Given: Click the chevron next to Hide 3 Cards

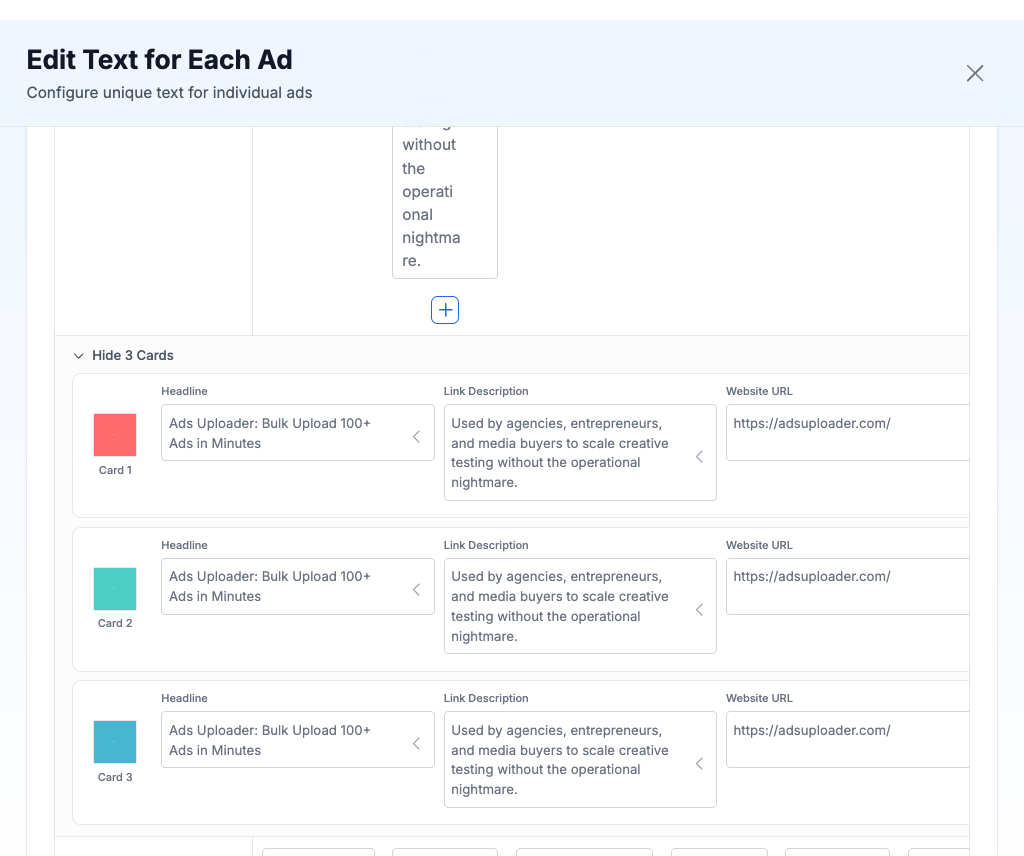Looking at the screenshot, I should coord(78,355).
